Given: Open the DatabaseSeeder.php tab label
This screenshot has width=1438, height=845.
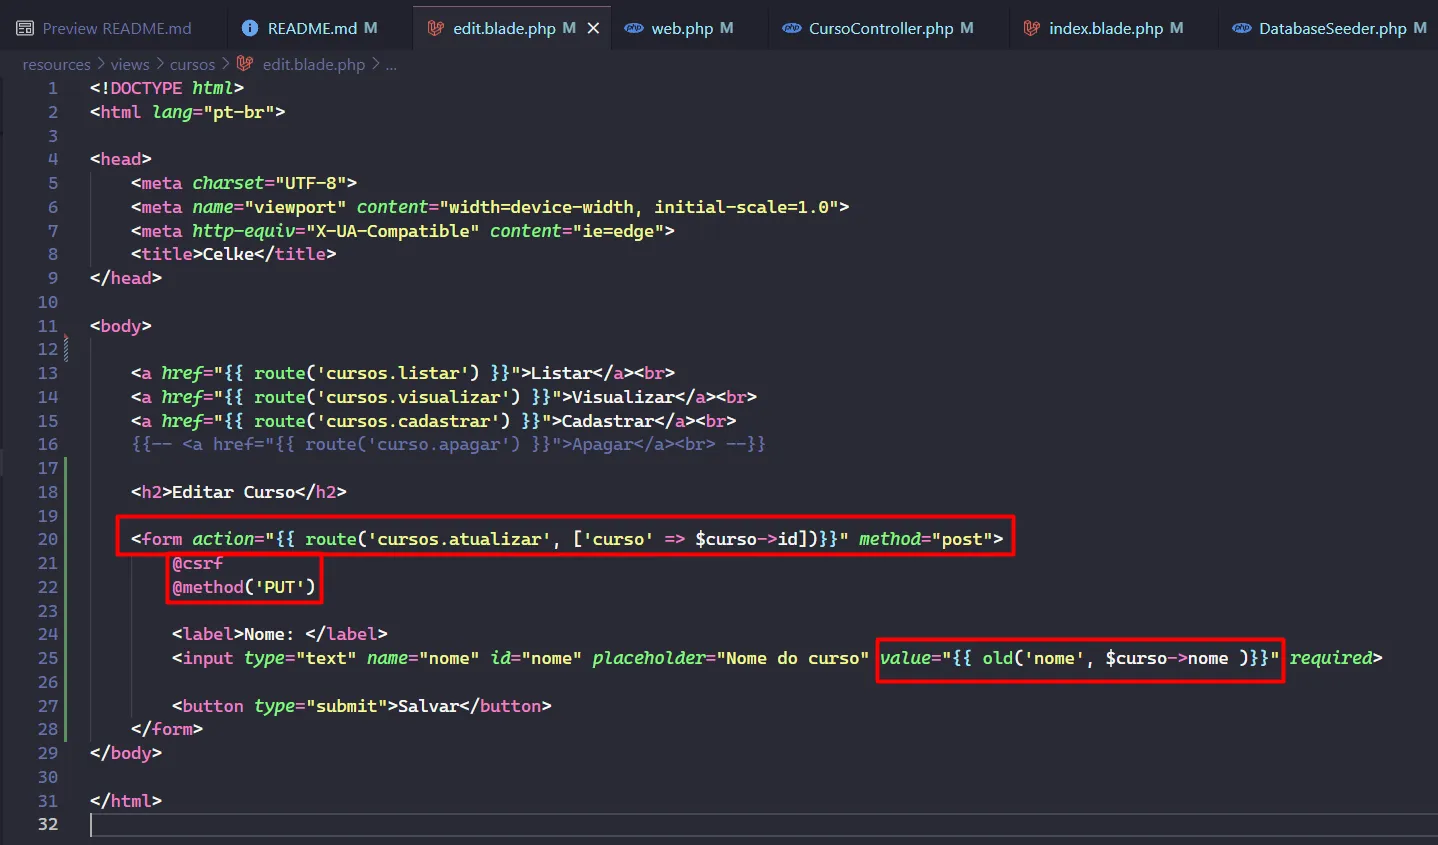Looking at the screenshot, I should point(1332,28).
